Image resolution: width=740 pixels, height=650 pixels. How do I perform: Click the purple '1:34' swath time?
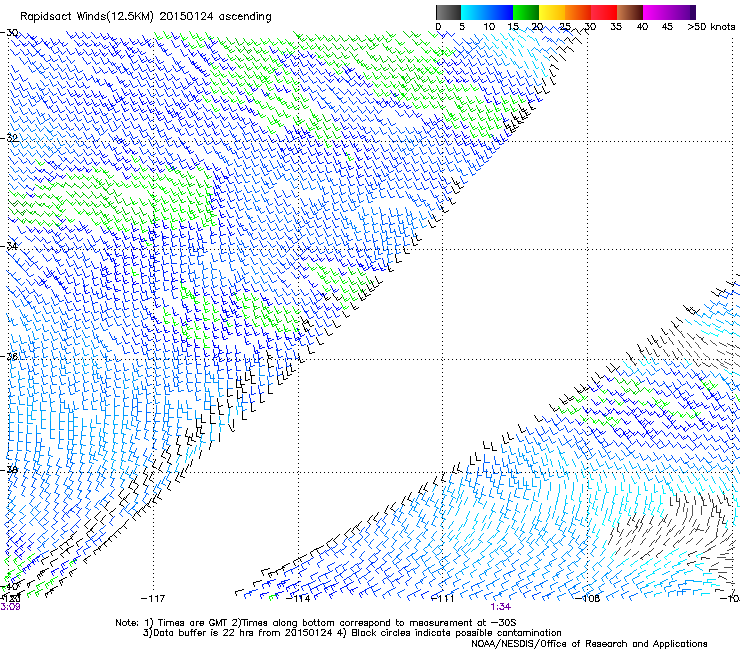[500, 607]
